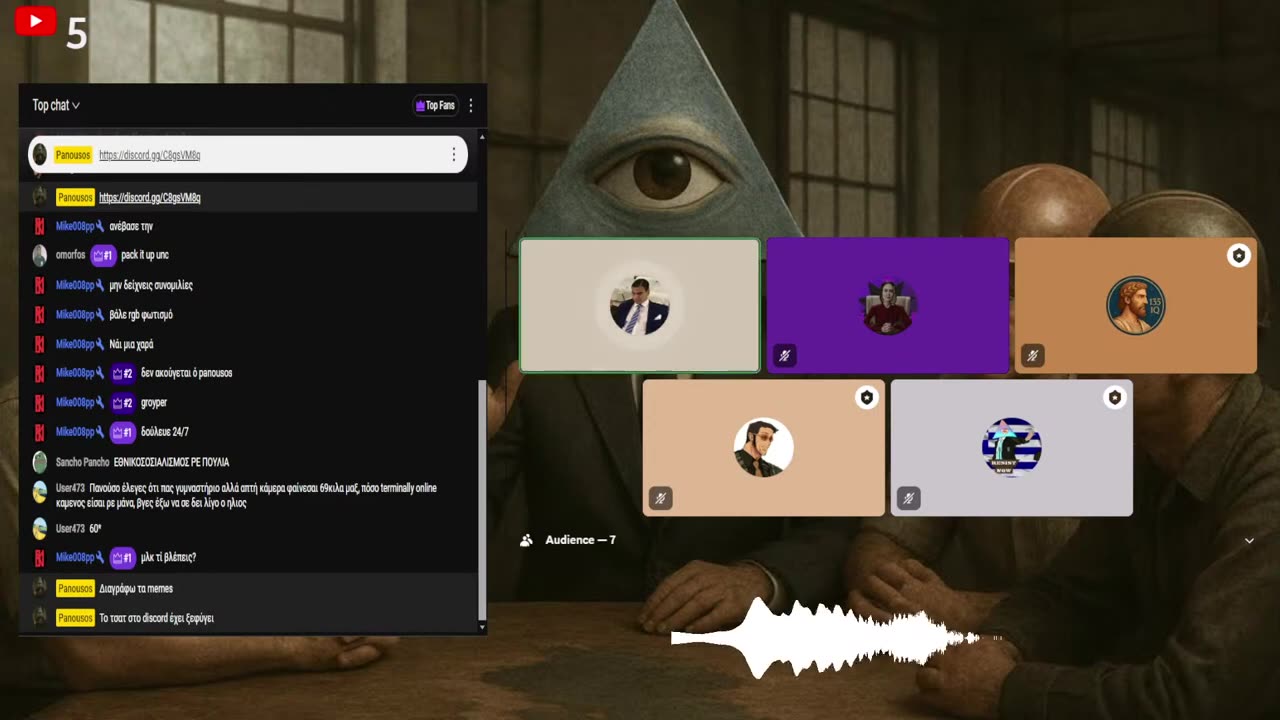Image resolution: width=1280 pixels, height=720 pixels.
Task: Click the shield badge on Greek flag tile
Action: coord(1115,398)
